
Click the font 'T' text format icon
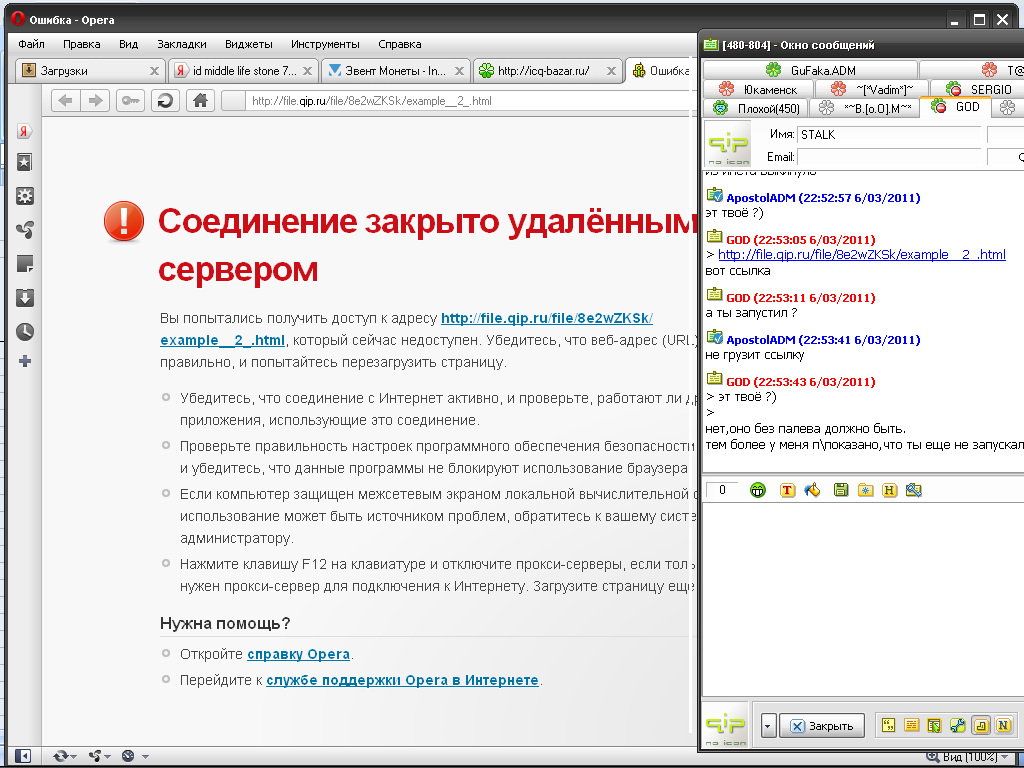click(x=787, y=490)
